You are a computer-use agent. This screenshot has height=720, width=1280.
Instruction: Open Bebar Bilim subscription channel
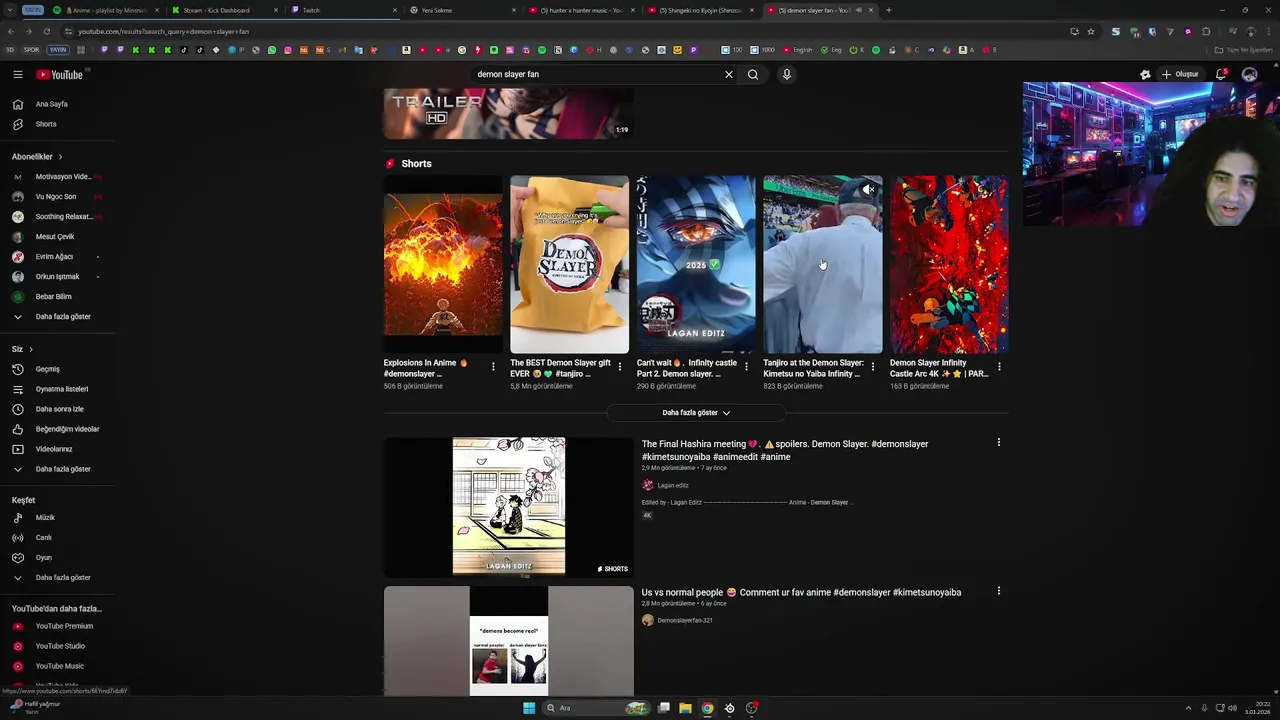tap(55, 297)
